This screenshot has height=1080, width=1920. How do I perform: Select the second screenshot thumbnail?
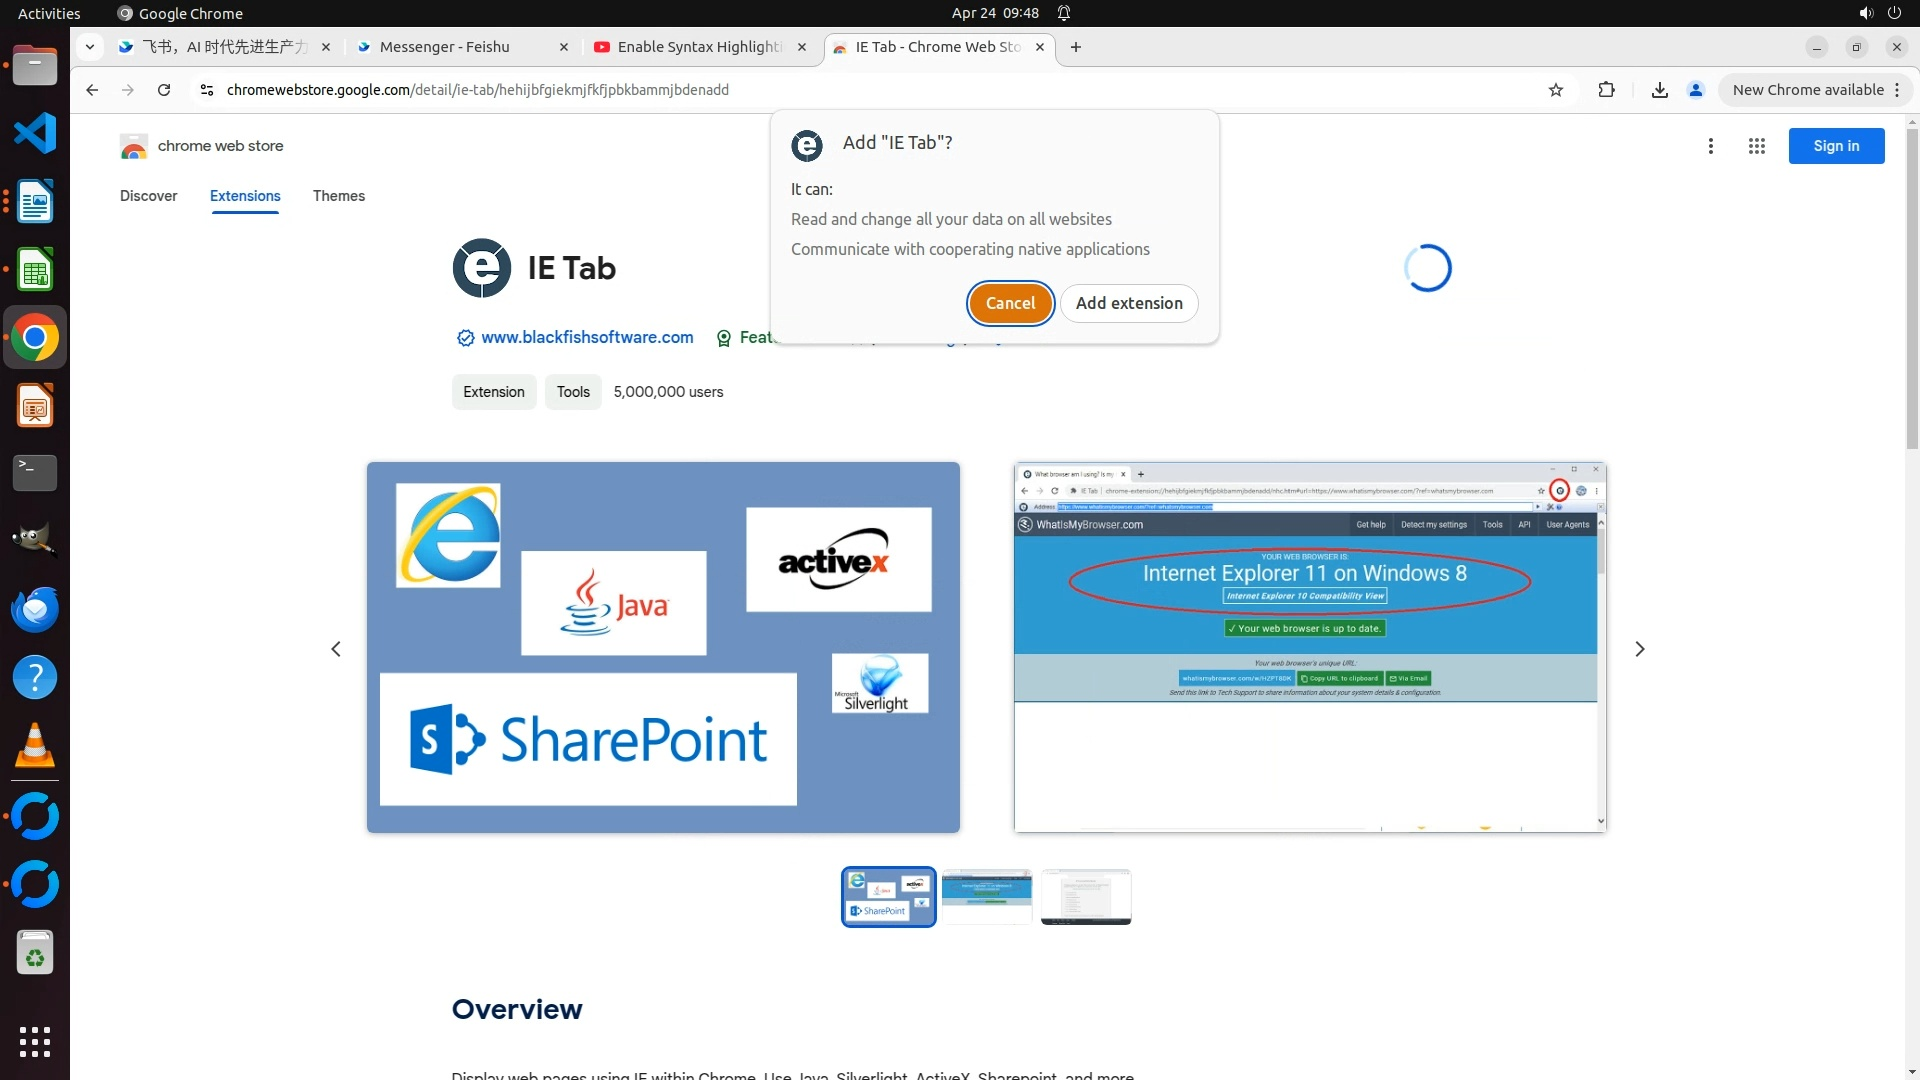pyautogui.click(x=986, y=896)
